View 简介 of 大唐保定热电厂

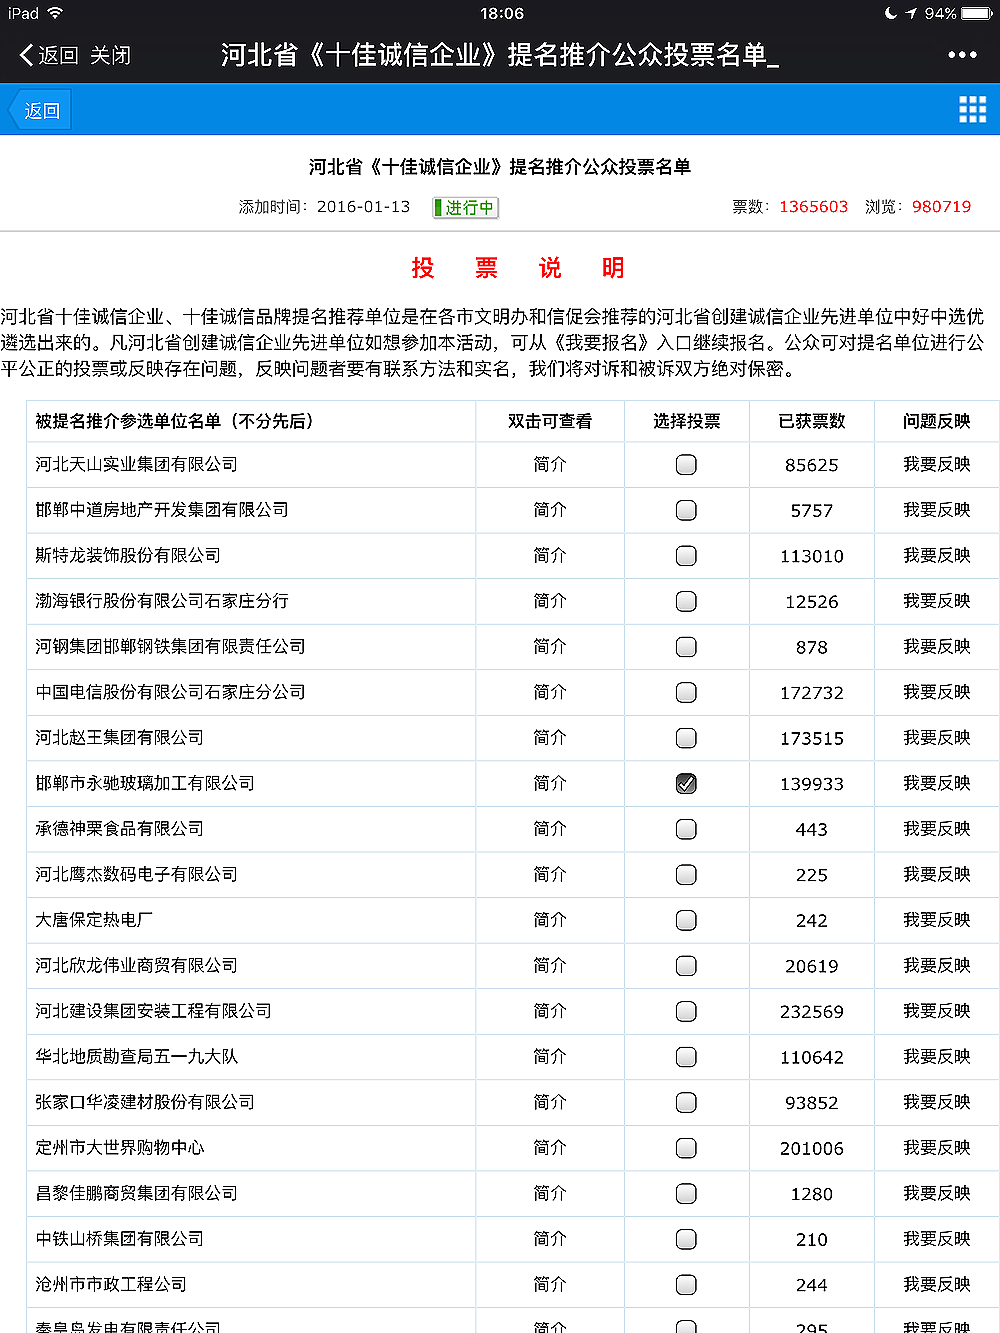click(550, 919)
